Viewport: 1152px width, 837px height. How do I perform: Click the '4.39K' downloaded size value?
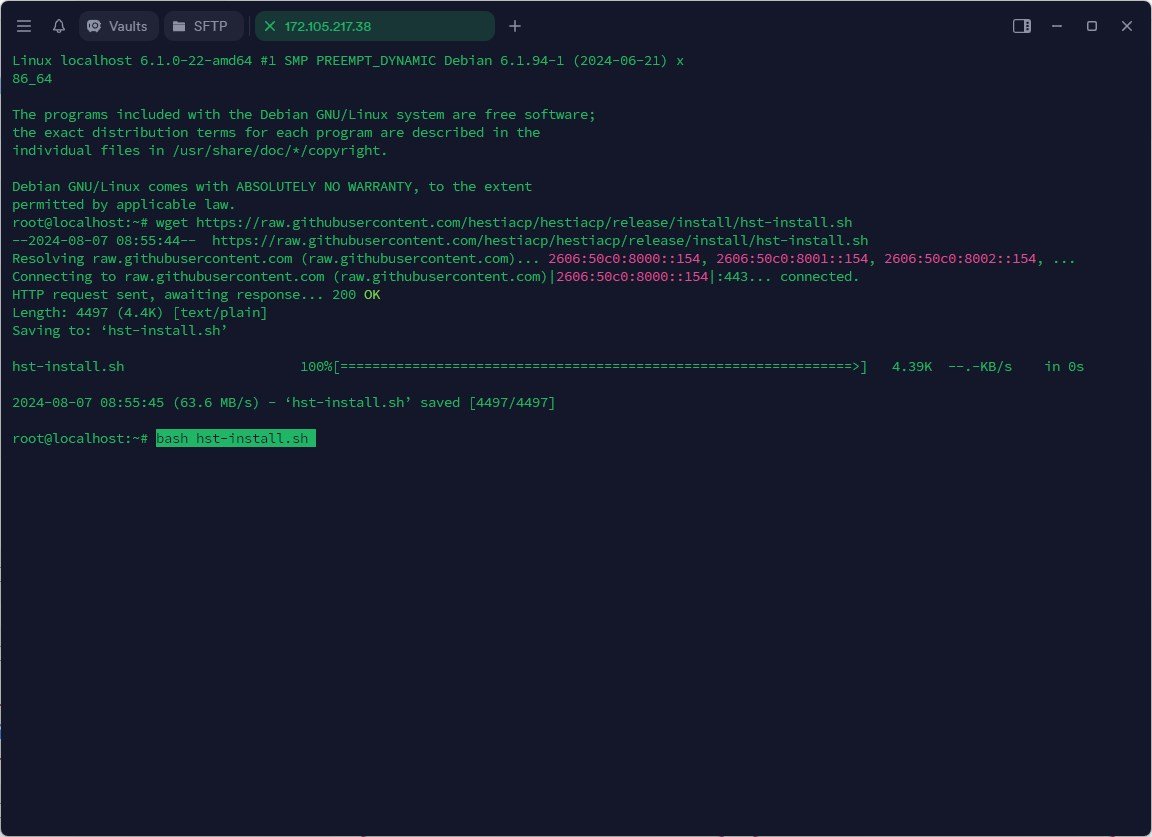pos(912,367)
